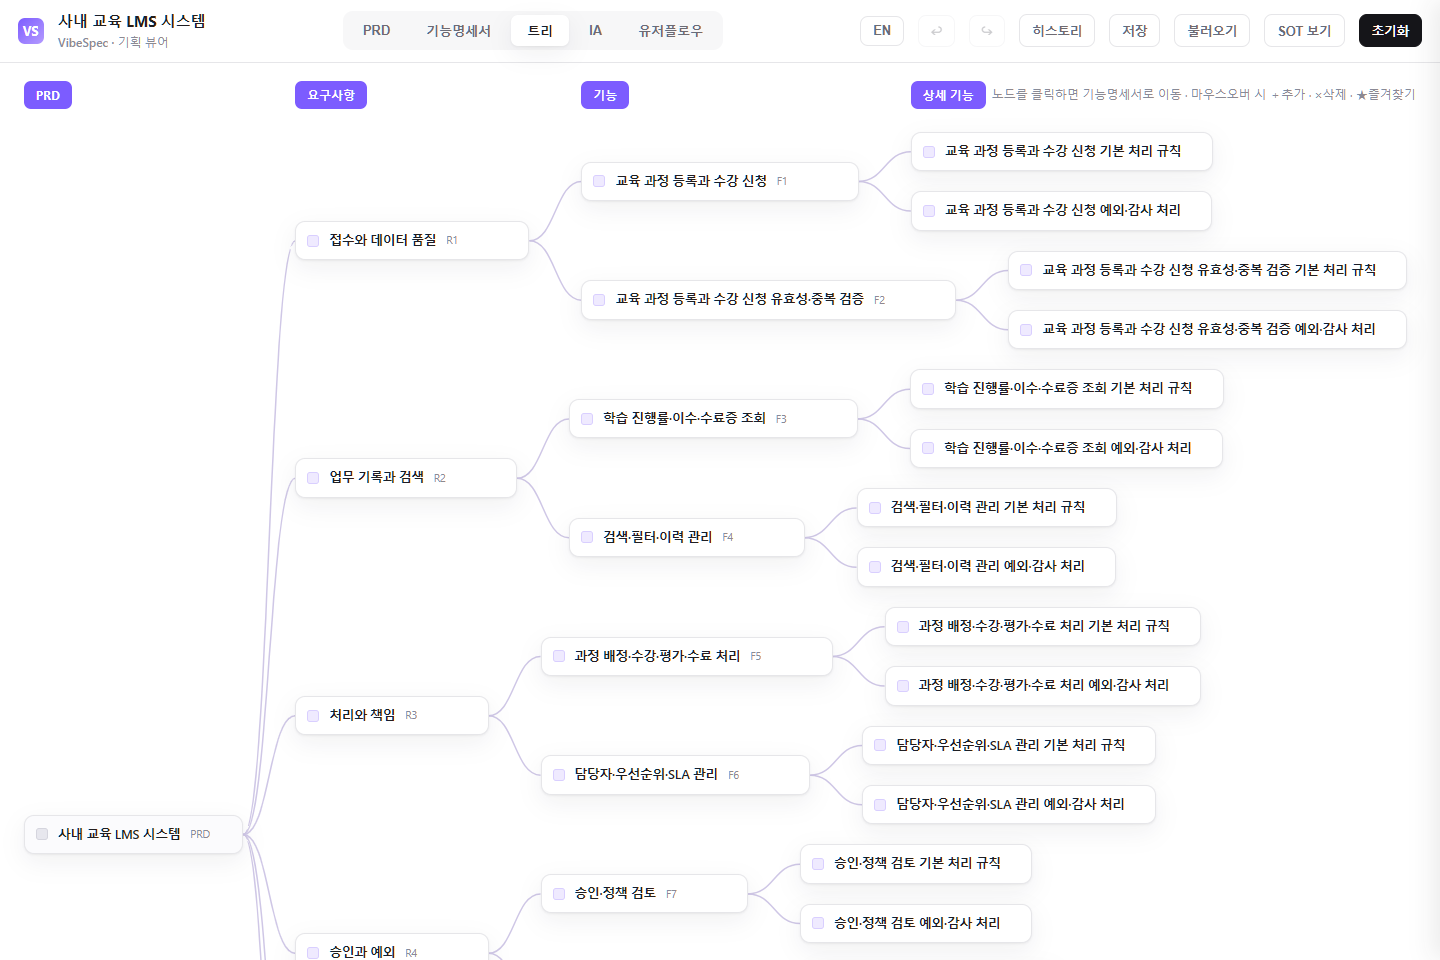The image size is (1440, 960).
Task: Toggle checkbox on 검색·필터·이력 관리 F4 node
Action: click(587, 537)
